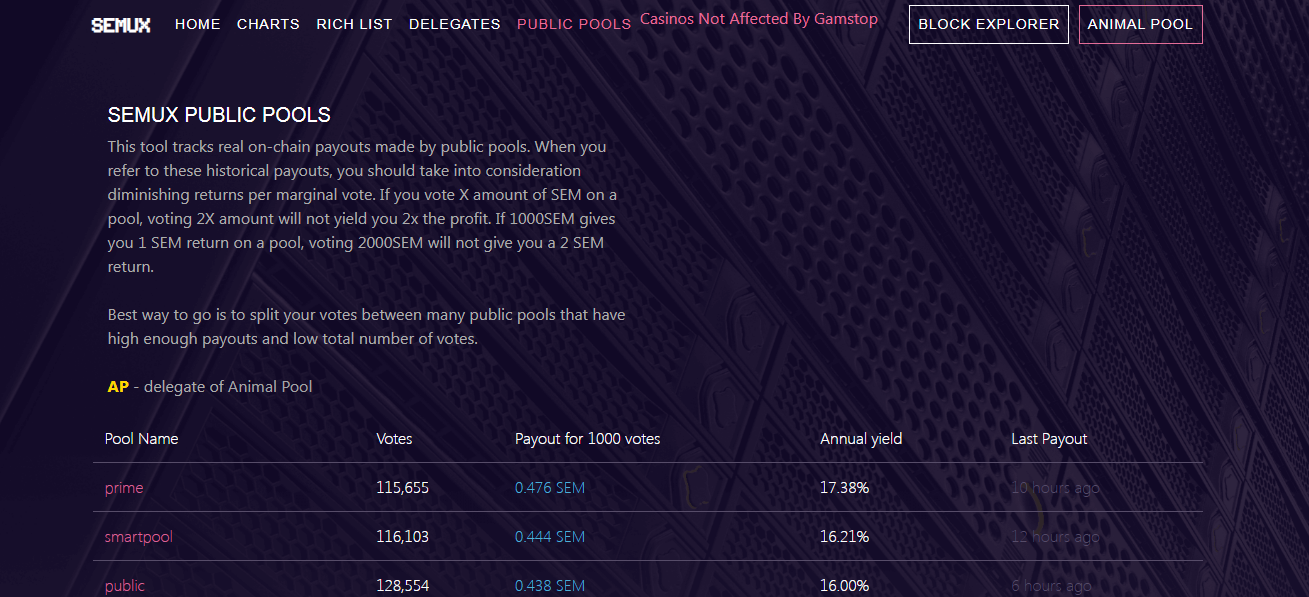Screen dimensions: 1309x597
Task: Click the Payout for 1000 votes header
Action: click(587, 439)
